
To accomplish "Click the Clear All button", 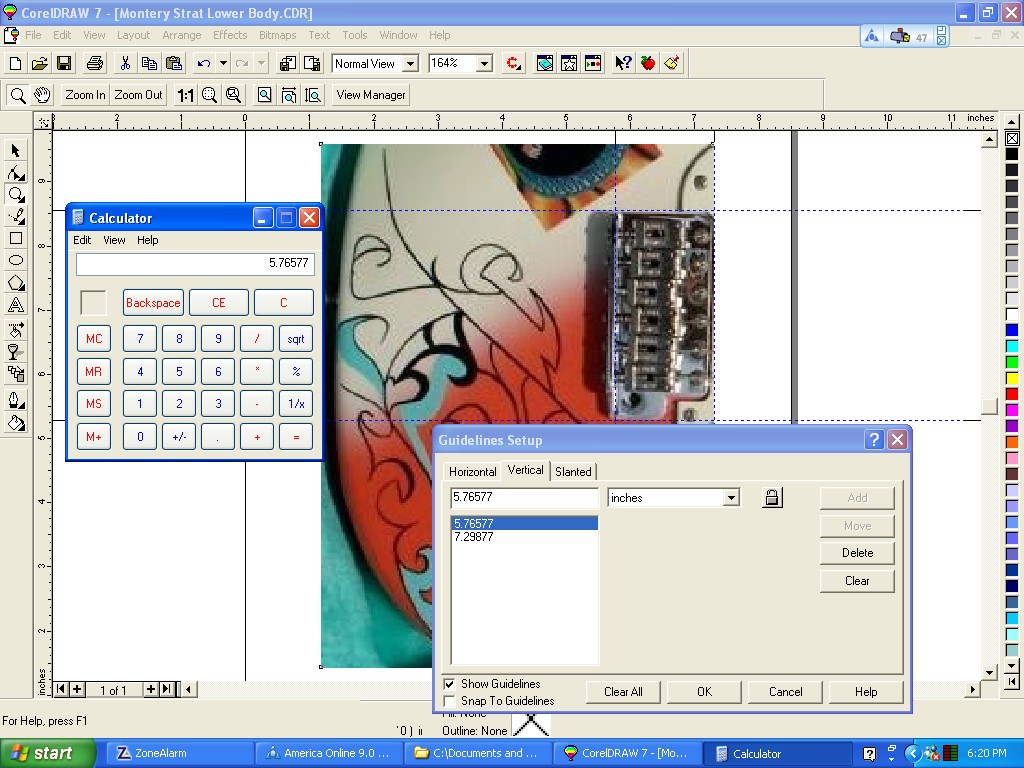I will pos(623,692).
